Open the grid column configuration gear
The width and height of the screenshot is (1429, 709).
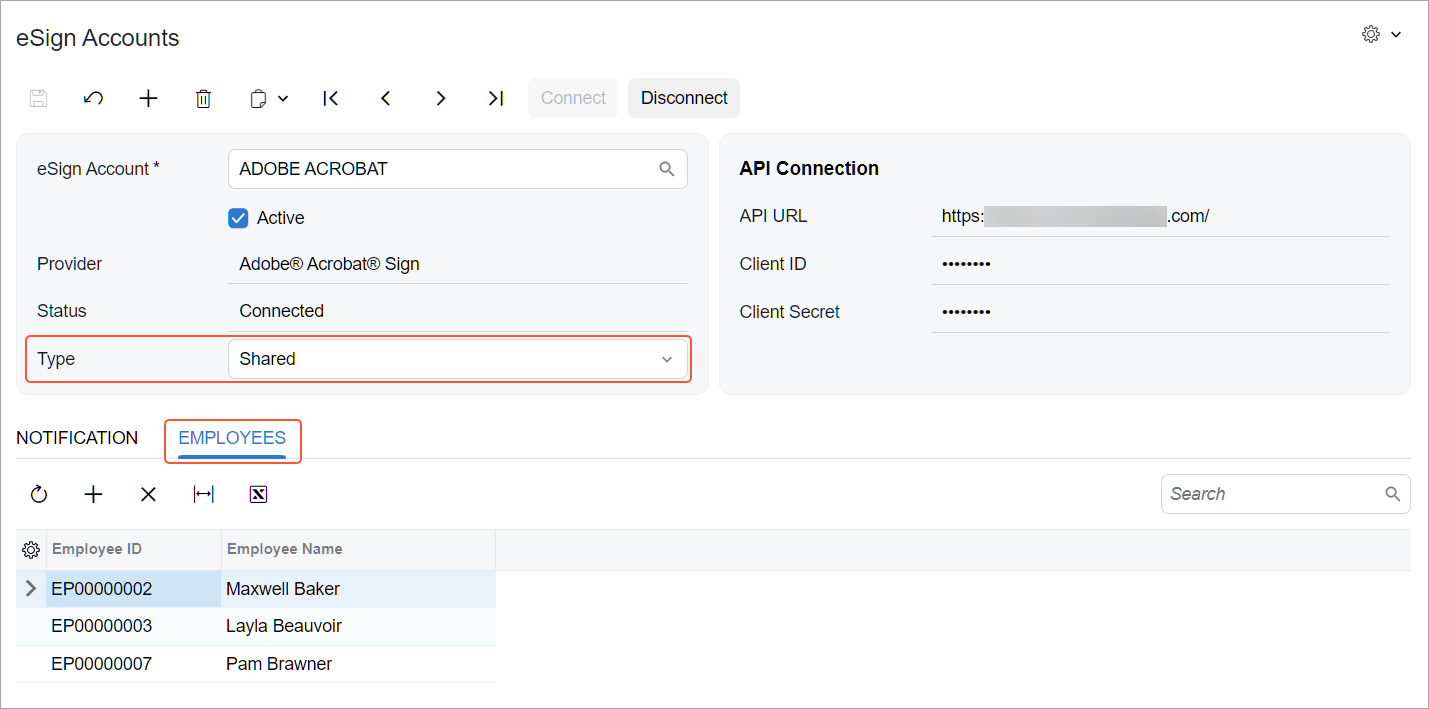click(x=31, y=550)
